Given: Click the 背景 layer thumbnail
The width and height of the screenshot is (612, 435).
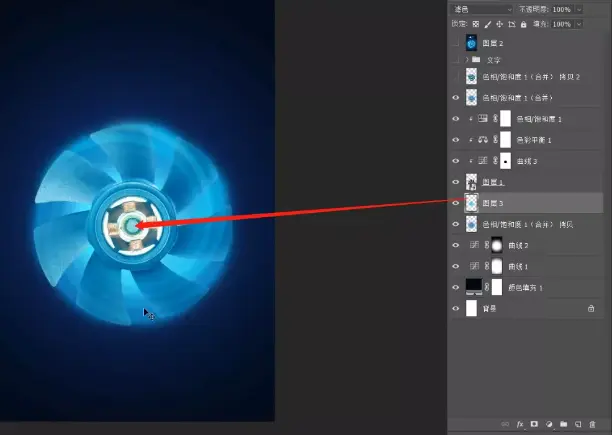Looking at the screenshot, I should tap(471, 308).
